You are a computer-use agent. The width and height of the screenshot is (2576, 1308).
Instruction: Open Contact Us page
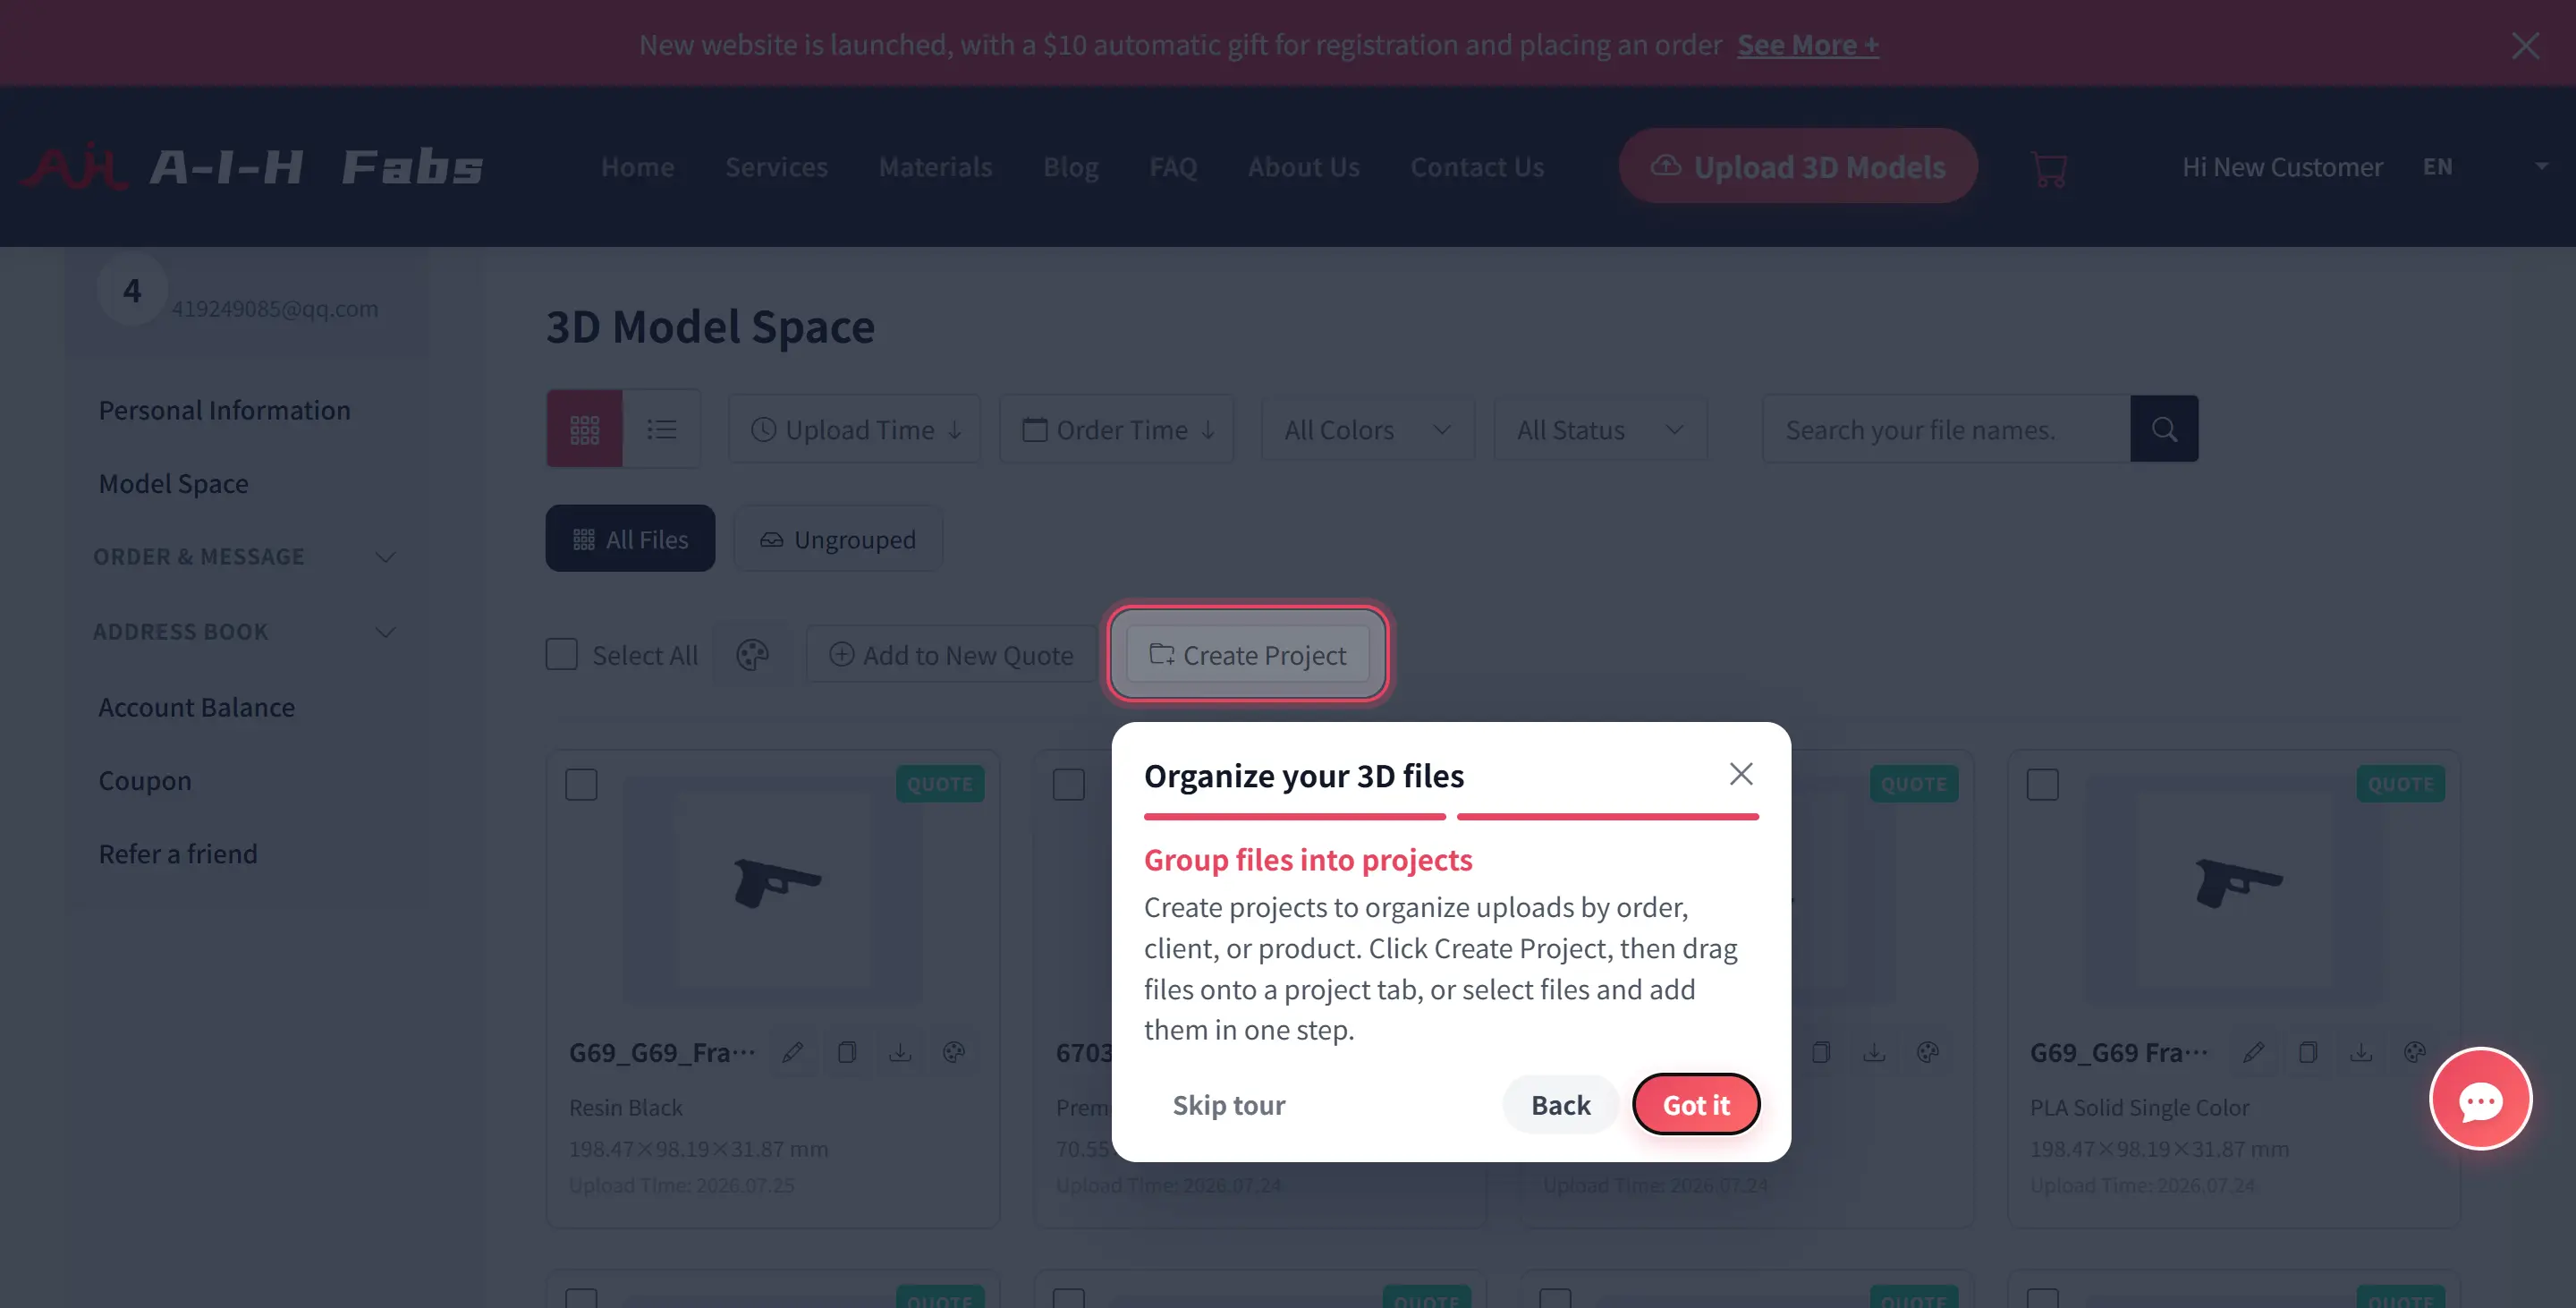tap(1477, 167)
